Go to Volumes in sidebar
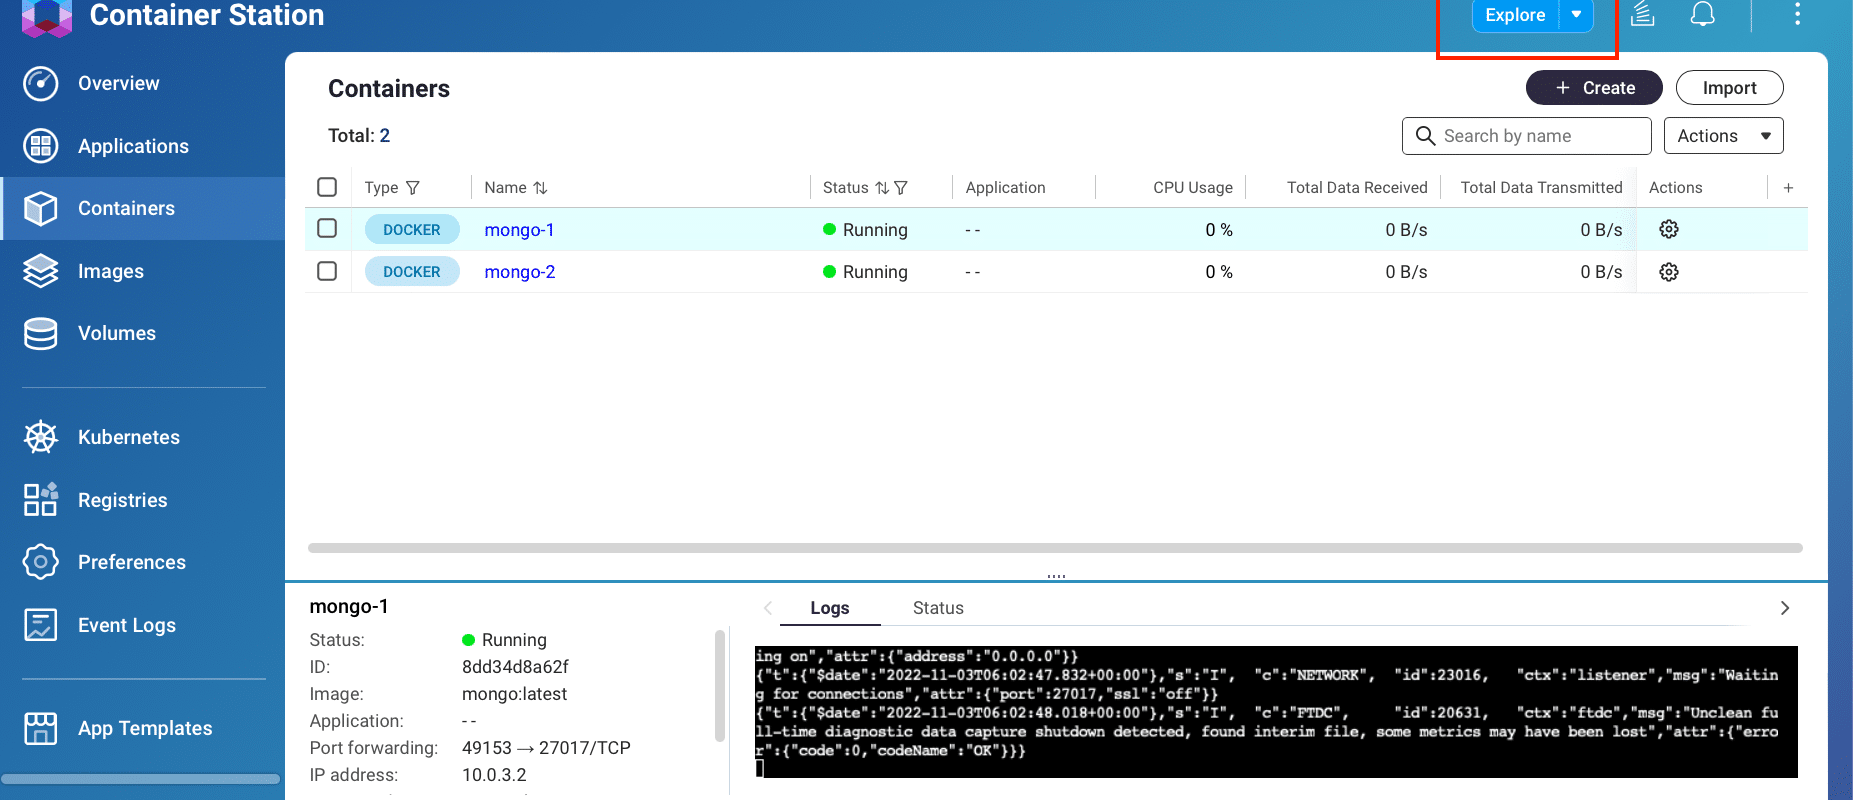 [x=117, y=333]
